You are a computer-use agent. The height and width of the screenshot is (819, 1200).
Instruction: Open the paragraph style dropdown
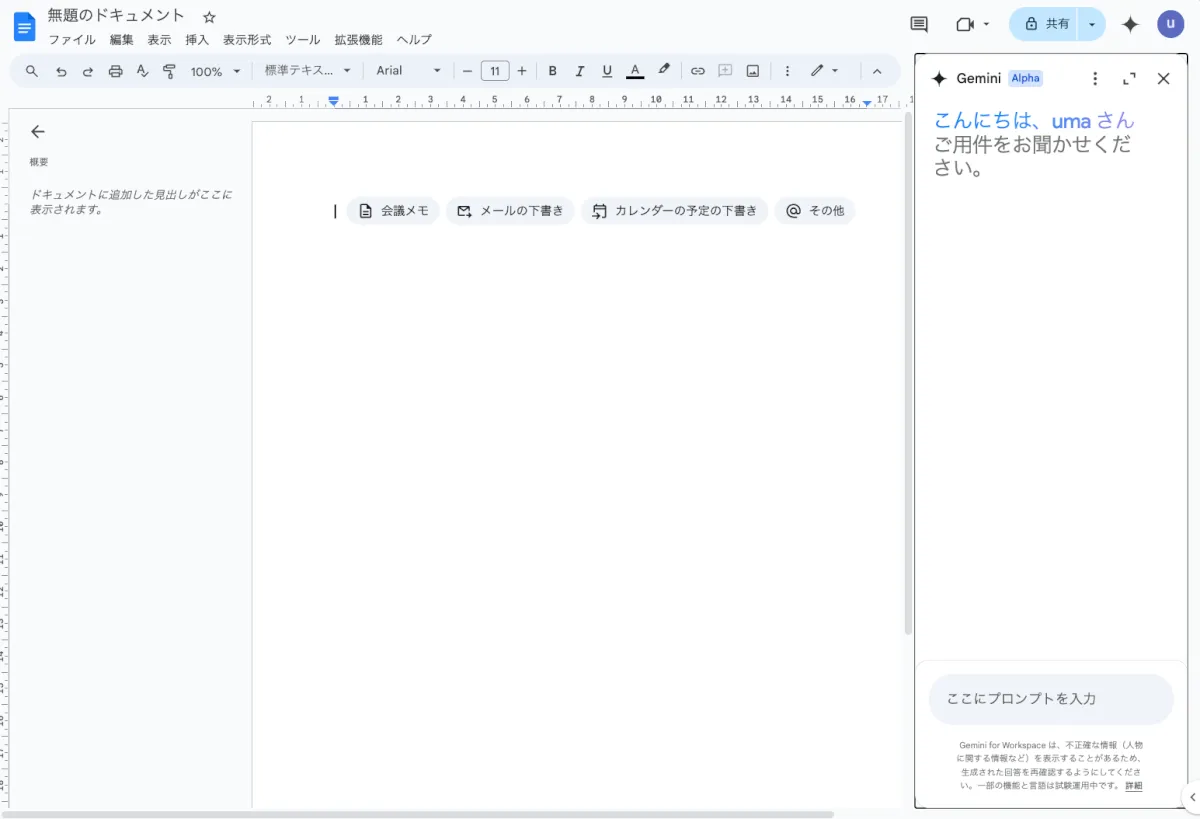tap(308, 71)
